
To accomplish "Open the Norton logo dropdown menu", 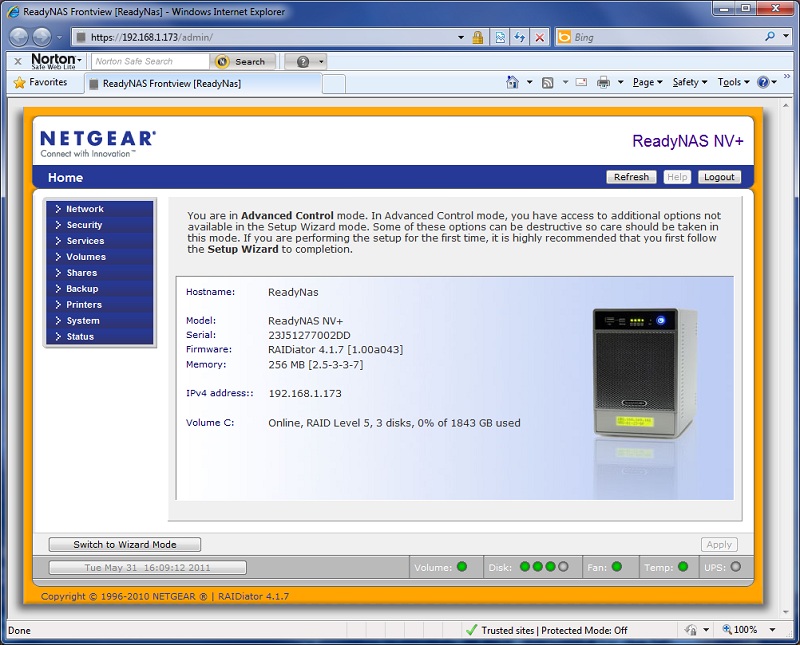I will point(80,60).
